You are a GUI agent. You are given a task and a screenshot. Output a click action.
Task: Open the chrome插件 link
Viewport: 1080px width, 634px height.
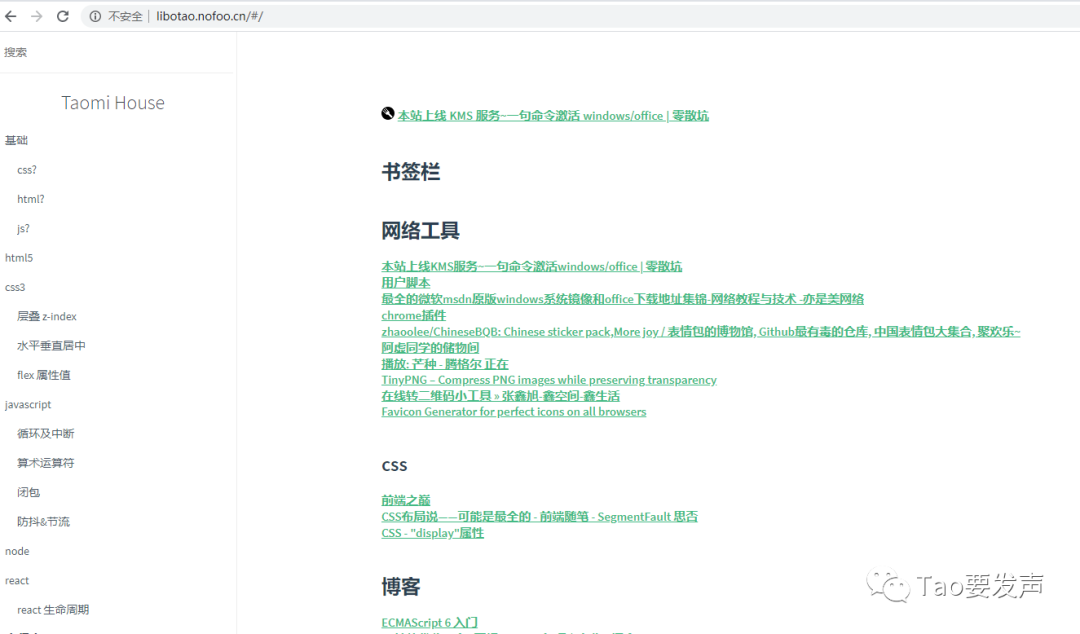tap(414, 316)
